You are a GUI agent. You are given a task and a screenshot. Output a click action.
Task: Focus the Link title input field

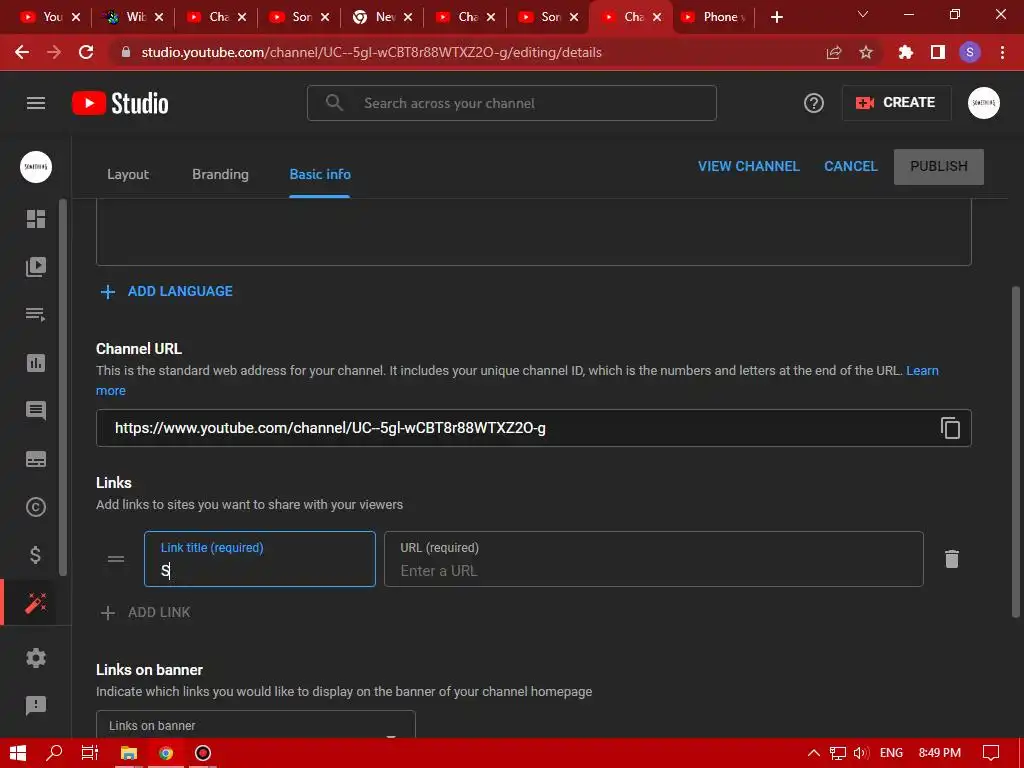259,559
